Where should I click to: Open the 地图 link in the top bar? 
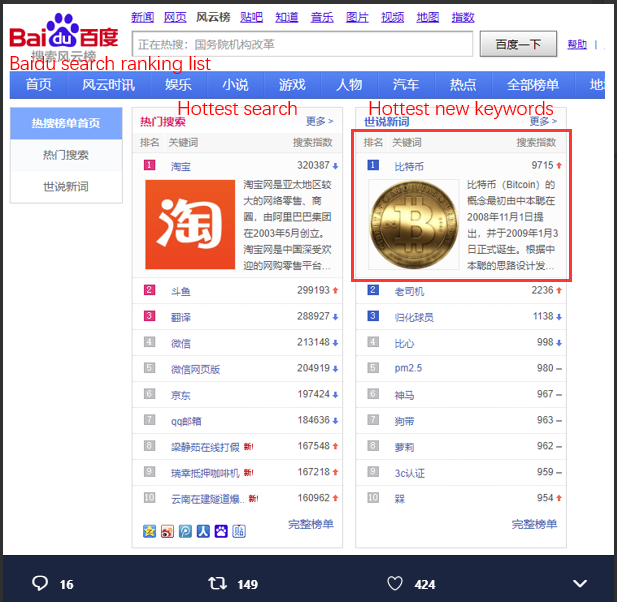point(428,17)
